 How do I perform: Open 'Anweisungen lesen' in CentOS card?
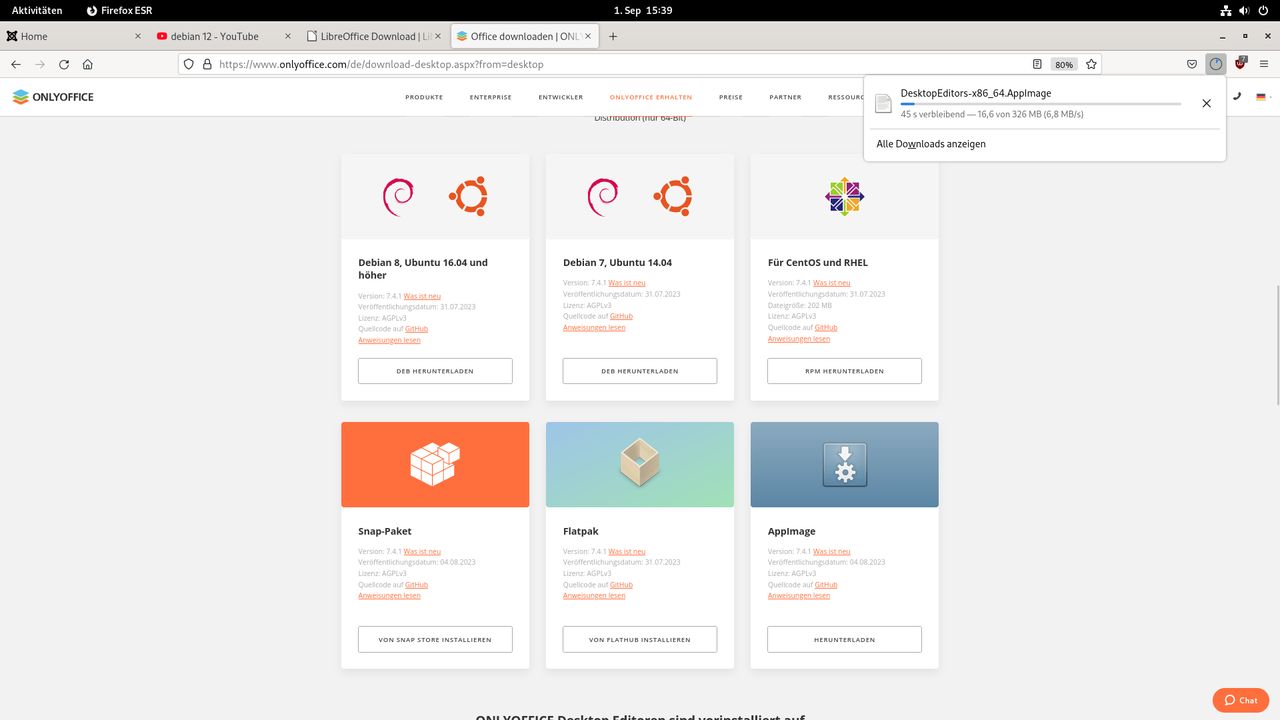[x=799, y=338]
